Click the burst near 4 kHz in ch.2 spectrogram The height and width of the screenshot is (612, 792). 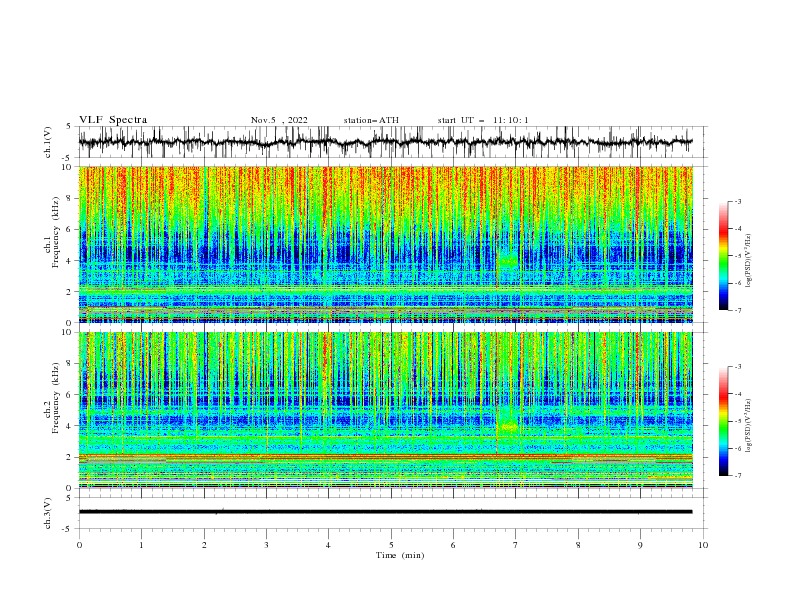coord(507,427)
